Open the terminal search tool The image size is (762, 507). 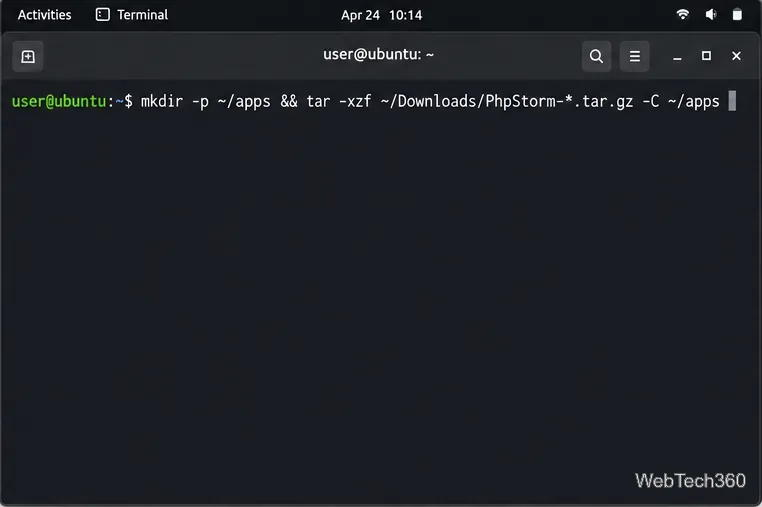coord(596,56)
